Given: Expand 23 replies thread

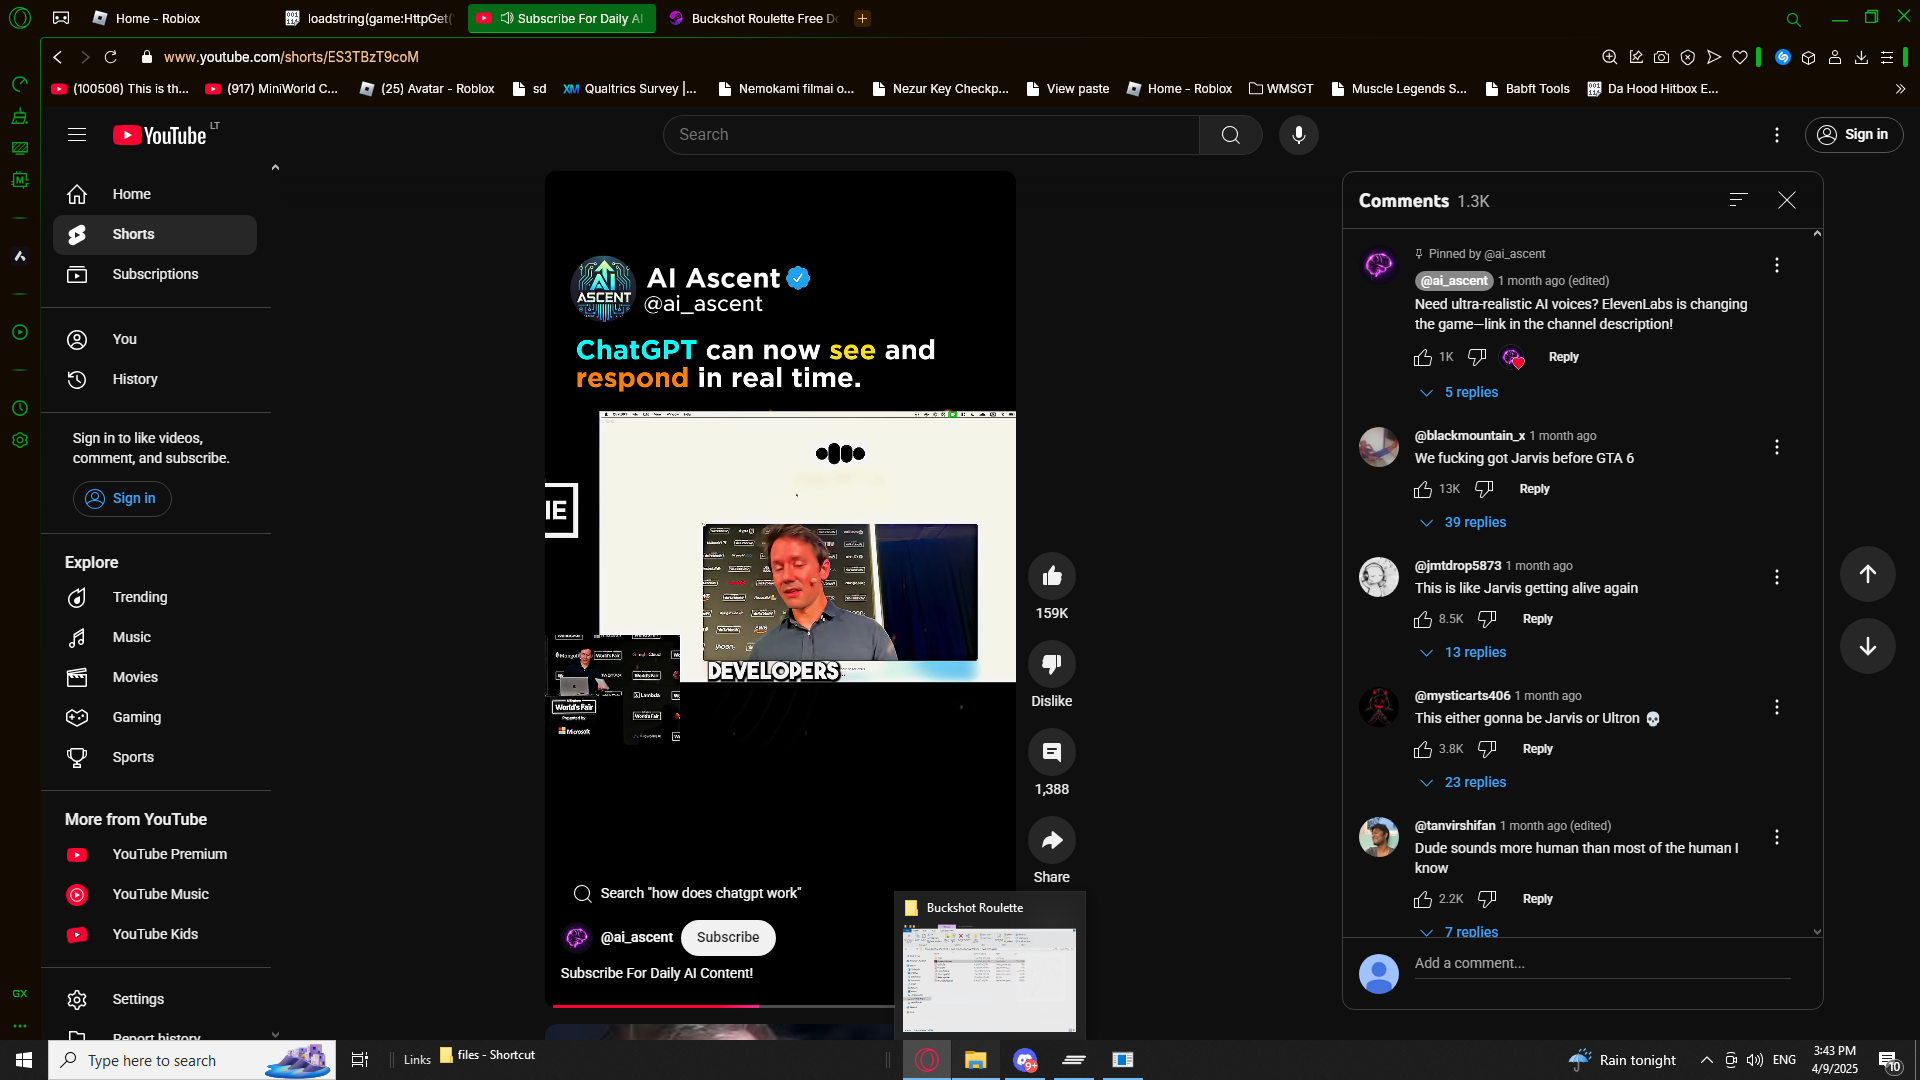Looking at the screenshot, I should pyautogui.click(x=1463, y=782).
